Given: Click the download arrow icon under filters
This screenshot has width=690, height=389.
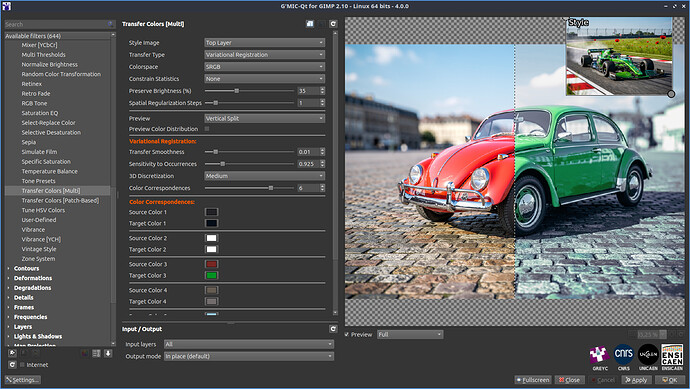Looking at the screenshot, I should click(108, 353).
